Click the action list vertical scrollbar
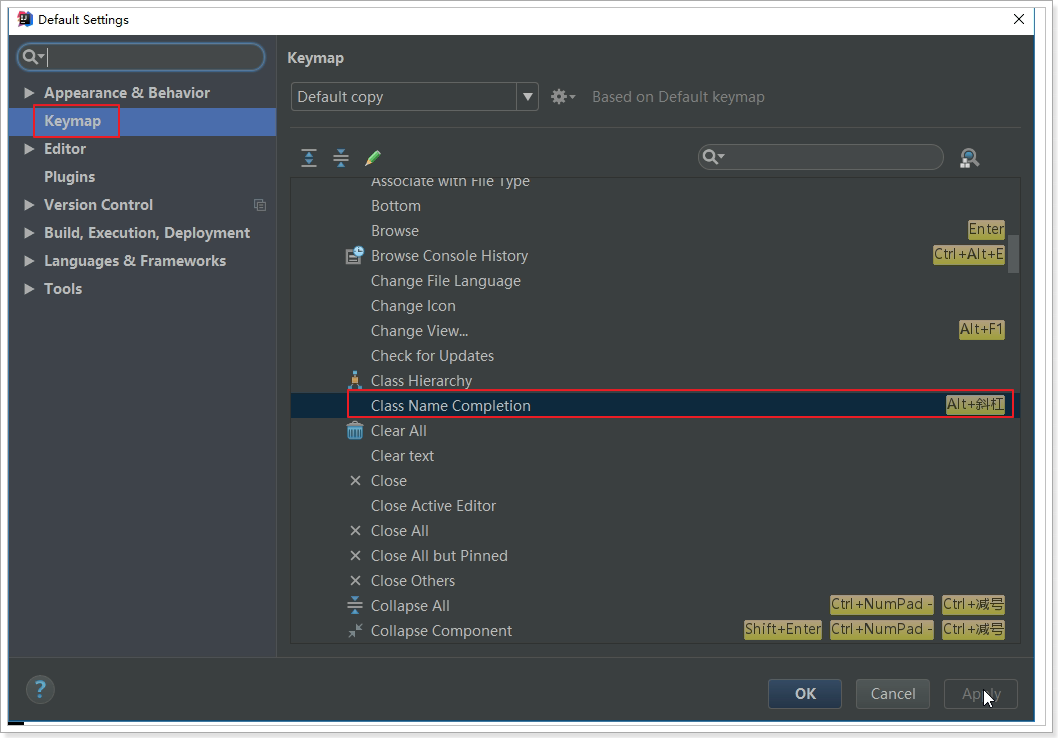This screenshot has height=738, width=1058. coord(1013,254)
